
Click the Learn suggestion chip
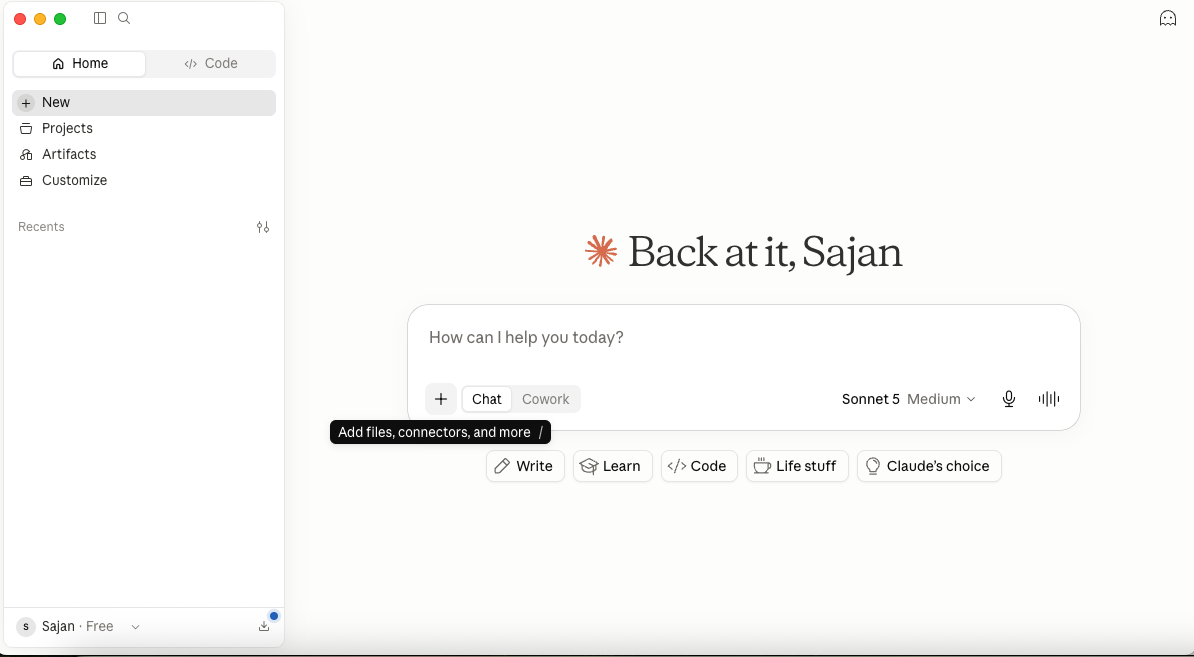613,466
